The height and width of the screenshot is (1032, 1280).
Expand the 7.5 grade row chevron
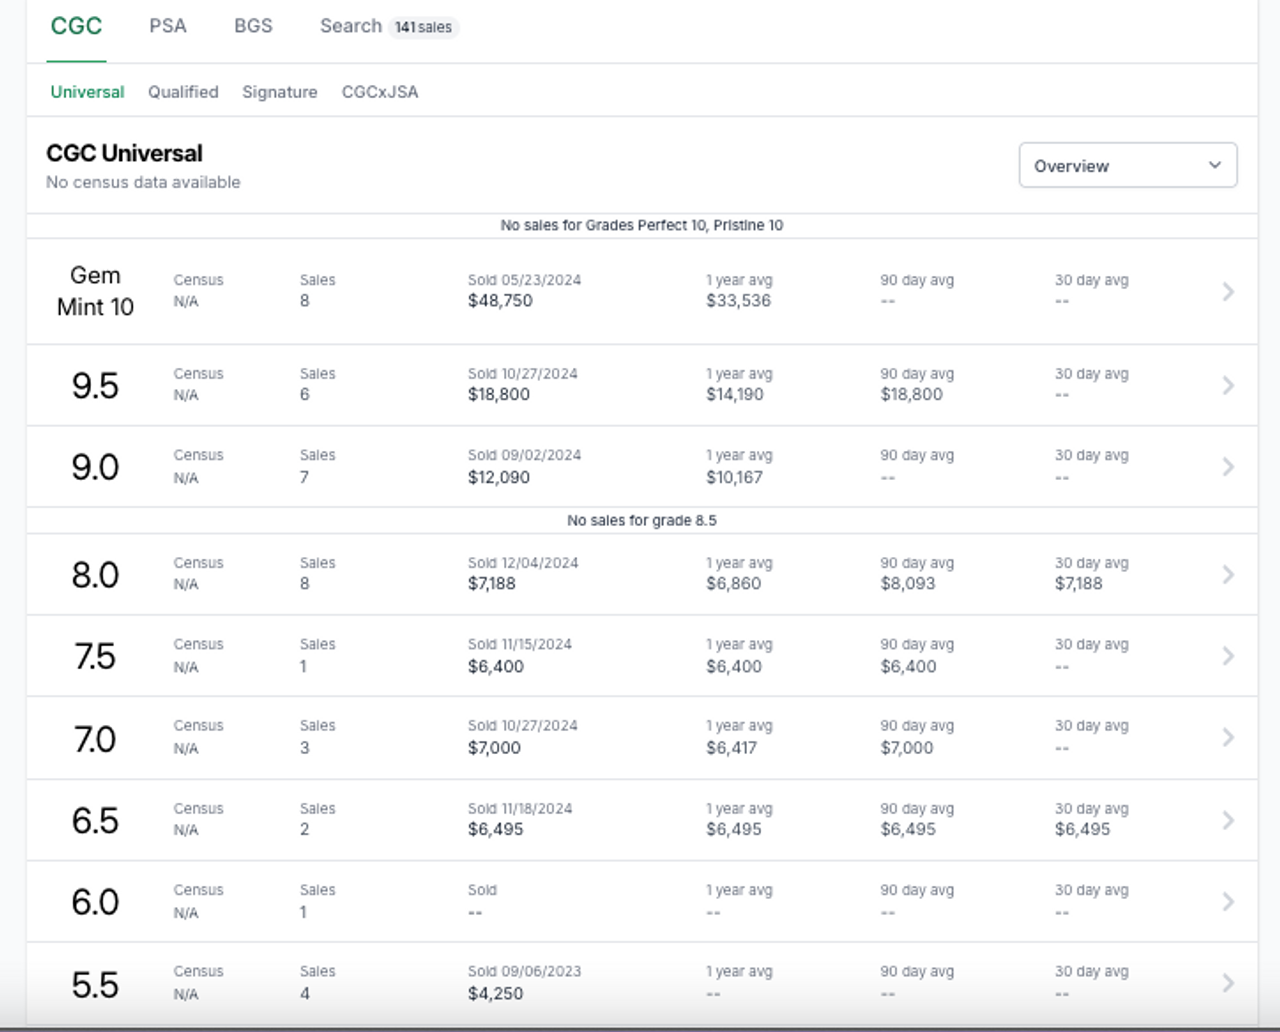(1228, 656)
